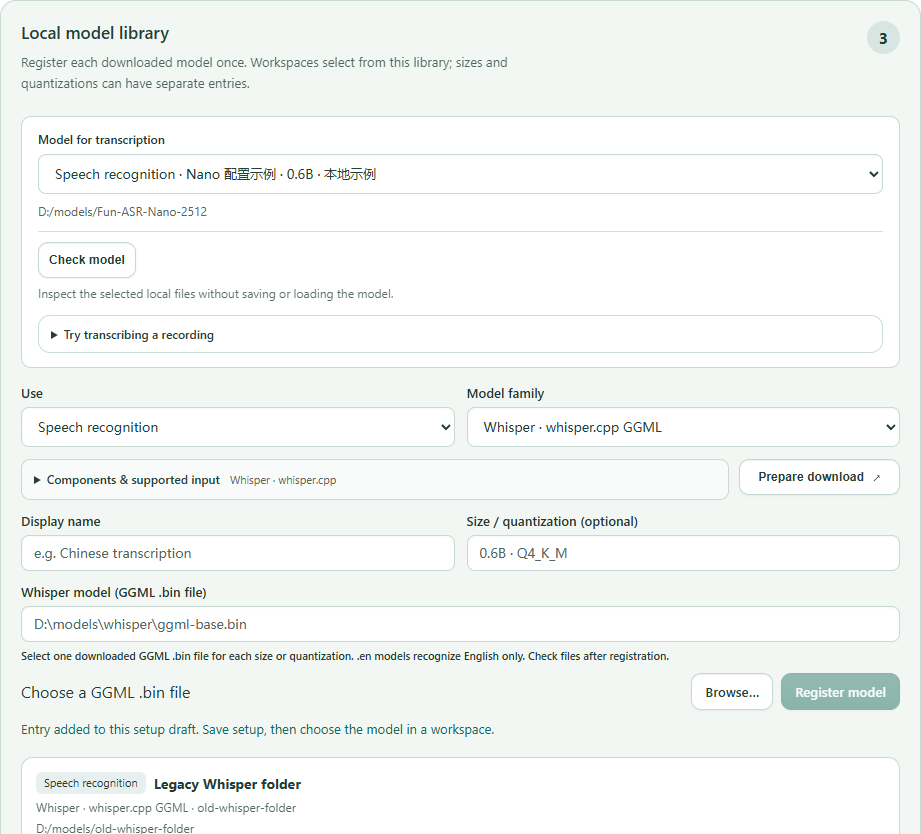
Task: Focus the Display name input field
Action: (x=238, y=553)
